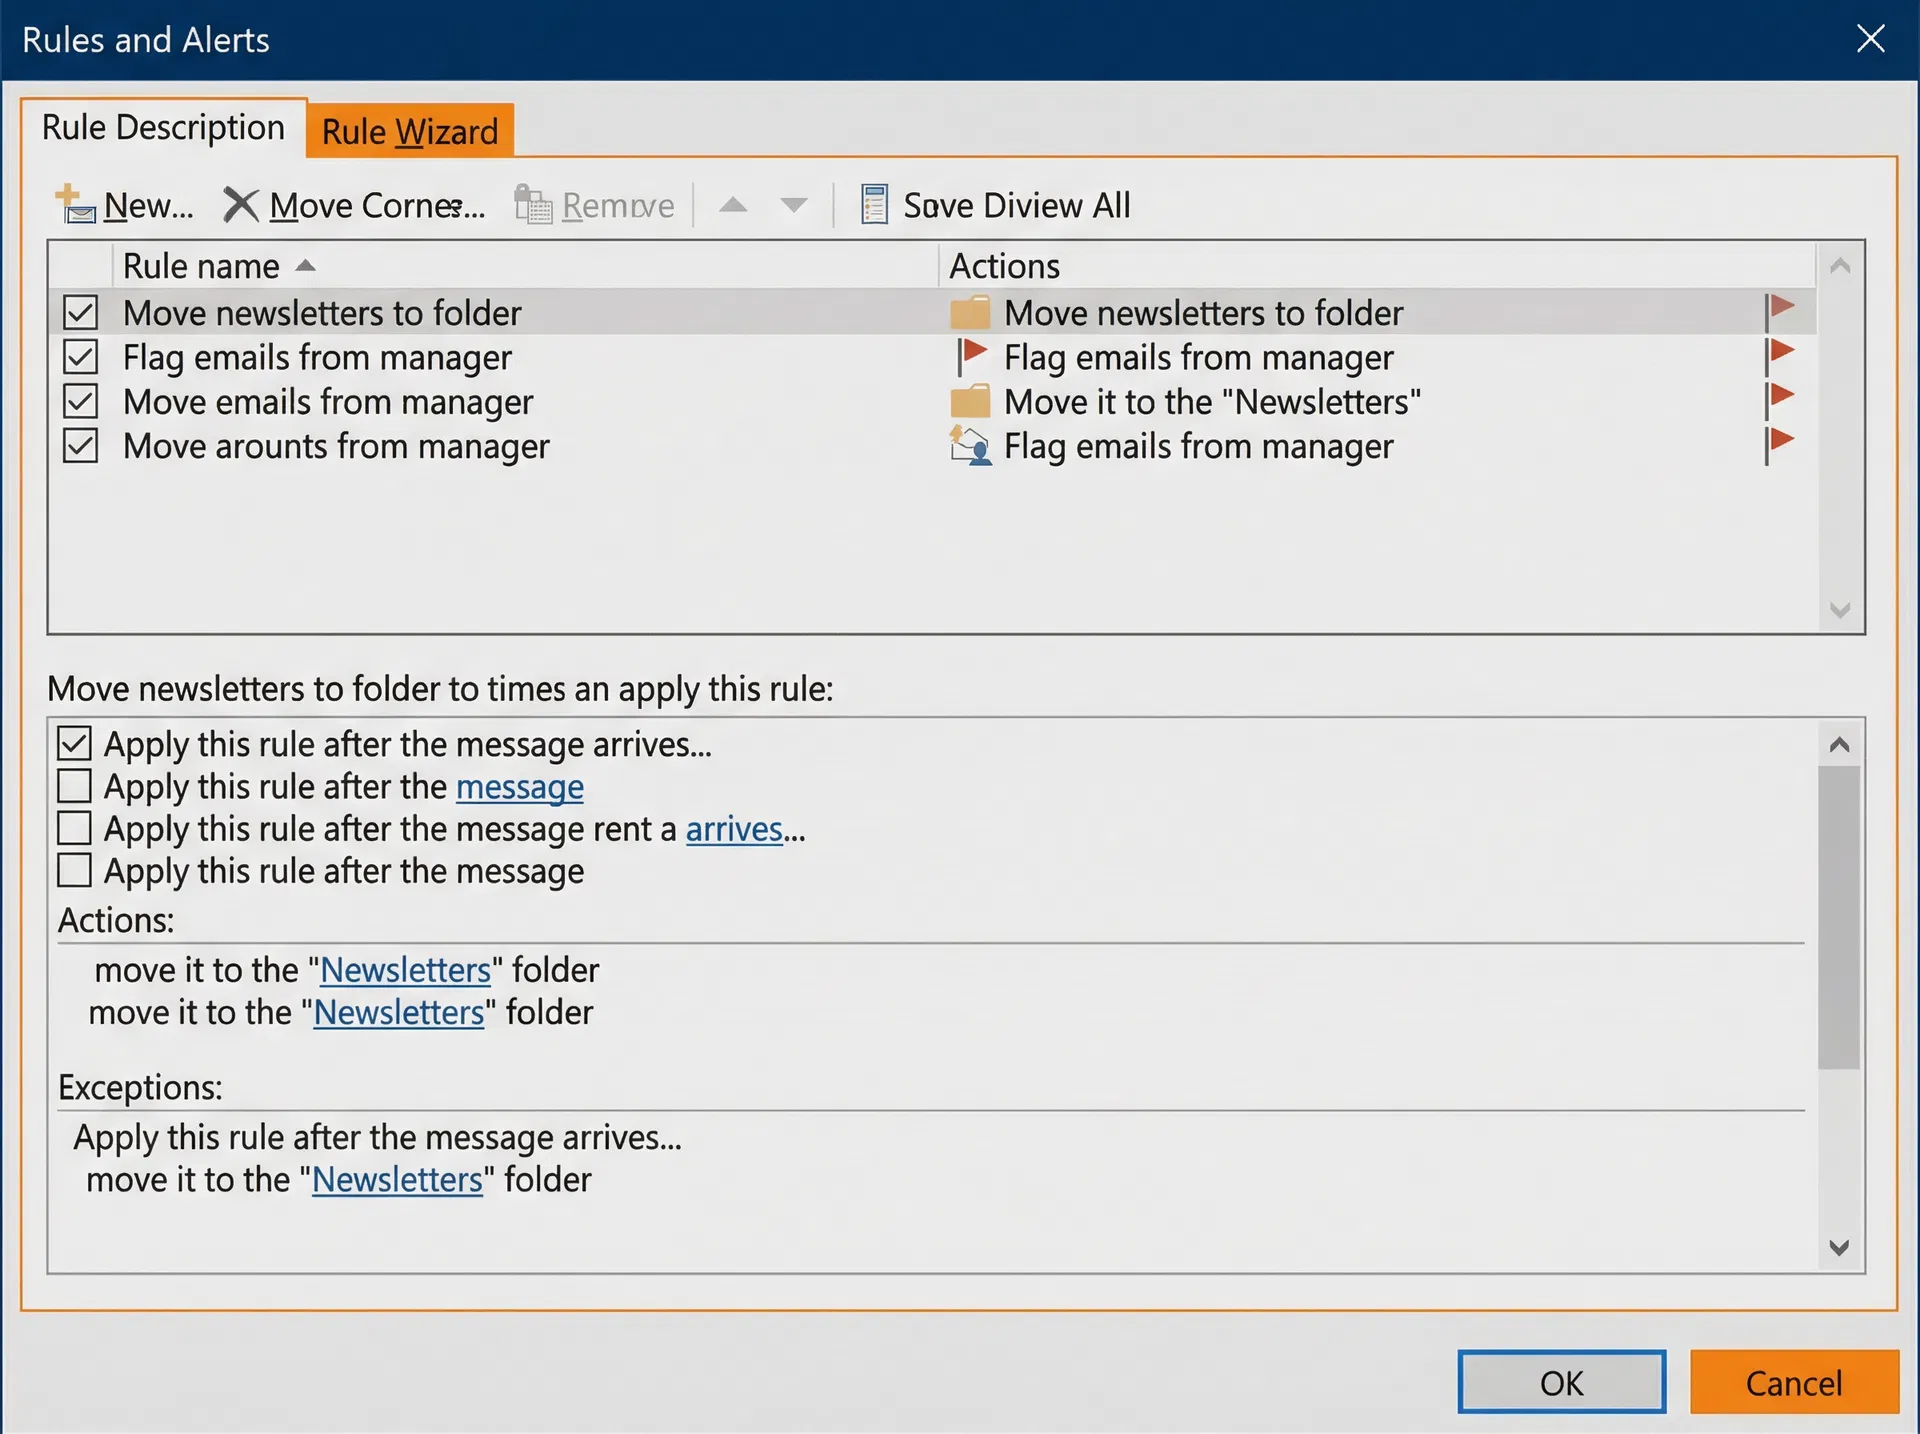Click the right-edge flag in the Move arounts from manager row
Screen dimensions: 1920x1434
(x=1780, y=444)
